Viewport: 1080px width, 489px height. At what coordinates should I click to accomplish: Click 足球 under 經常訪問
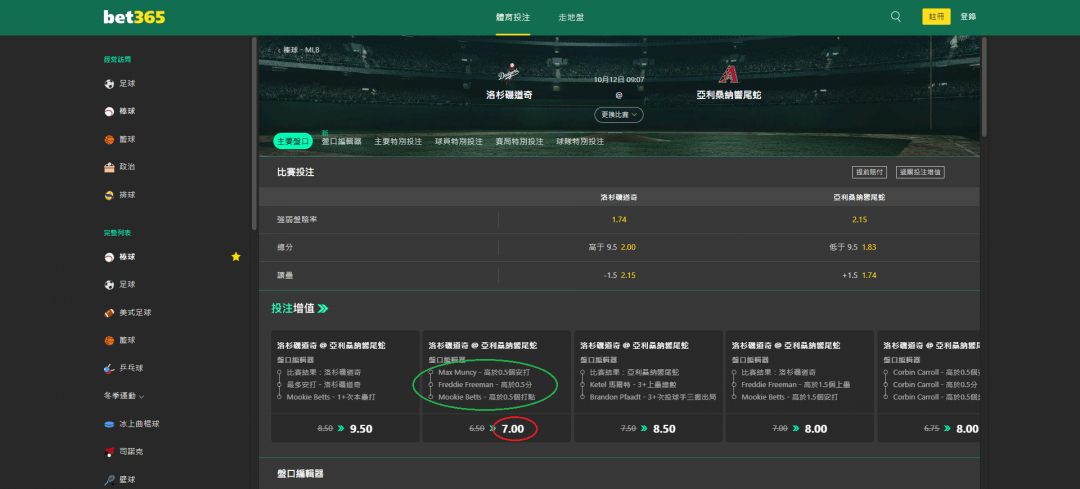click(127, 83)
